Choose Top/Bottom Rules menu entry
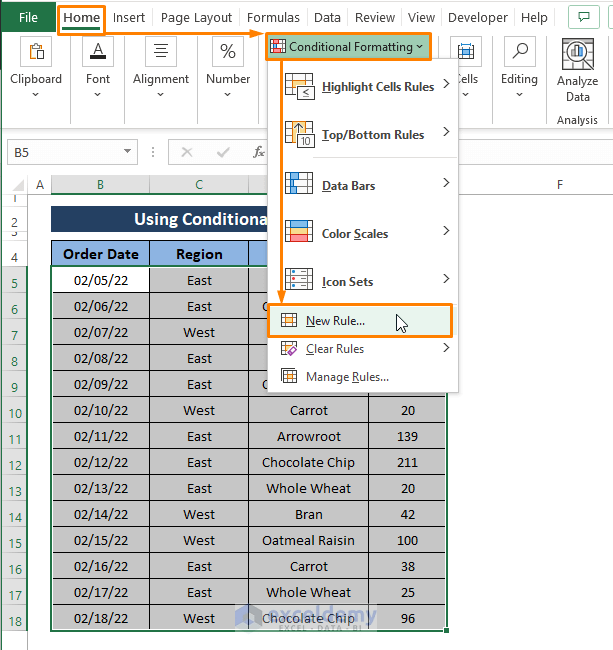 363,134
